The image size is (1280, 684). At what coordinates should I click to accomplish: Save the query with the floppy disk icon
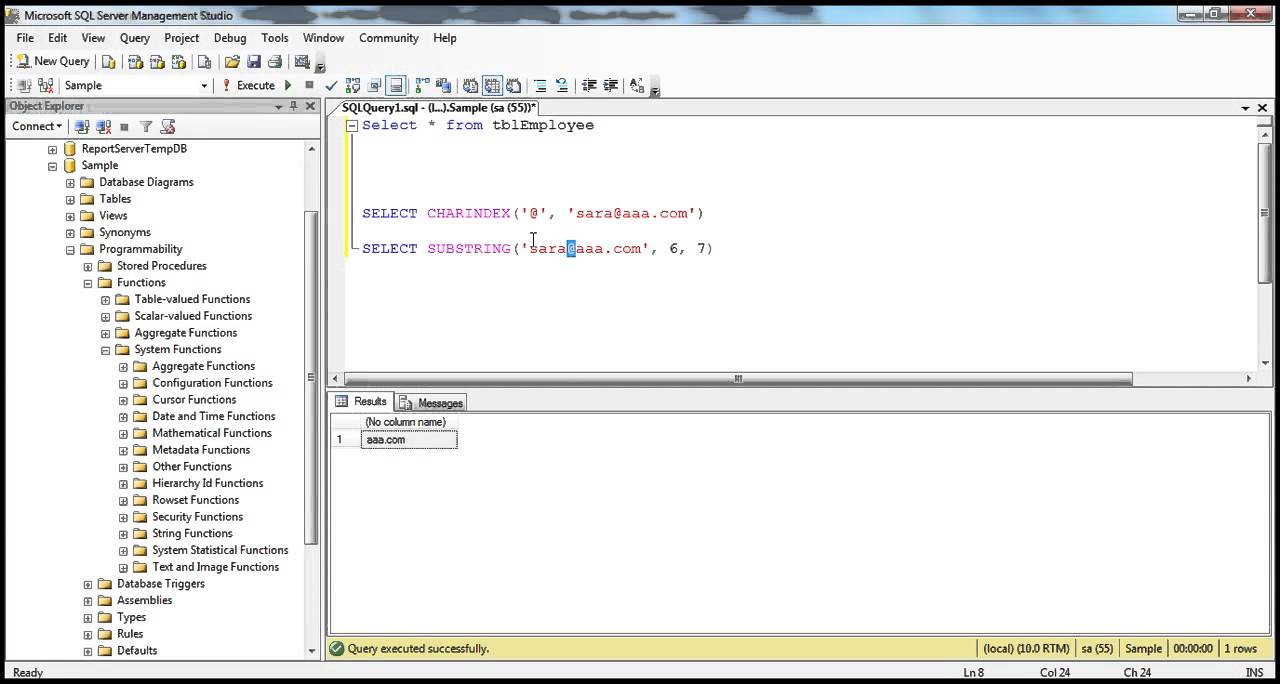pos(254,62)
